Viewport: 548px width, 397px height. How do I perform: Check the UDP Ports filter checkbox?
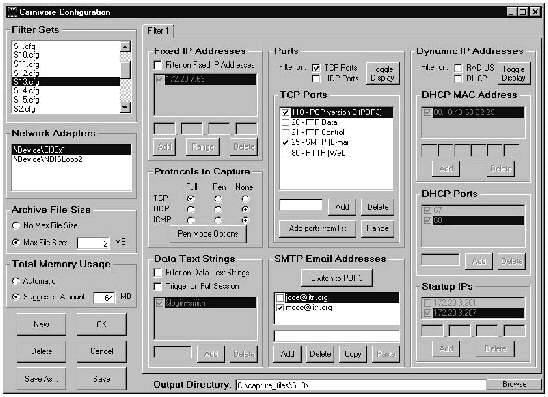[x=316, y=79]
